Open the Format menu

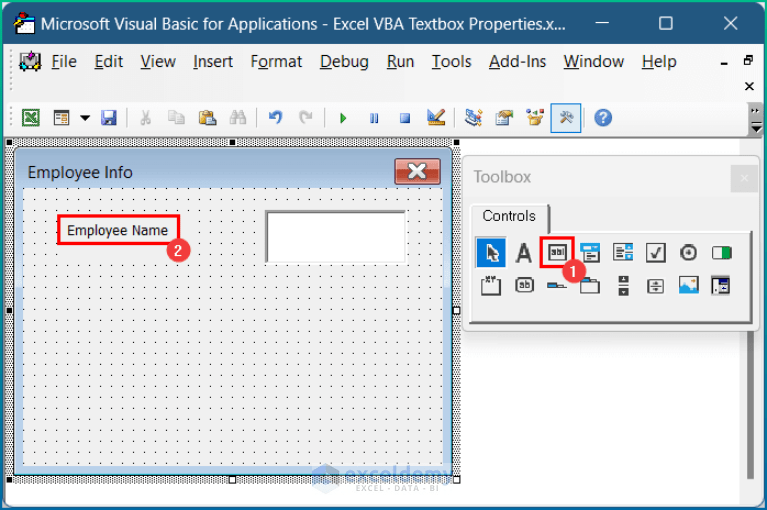(276, 62)
